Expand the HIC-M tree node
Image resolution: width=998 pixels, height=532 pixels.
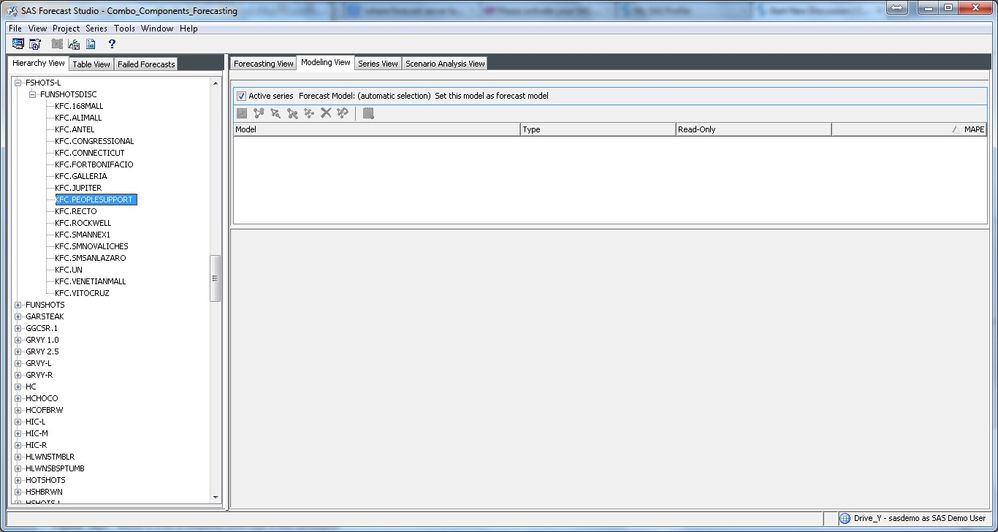point(18,433)
